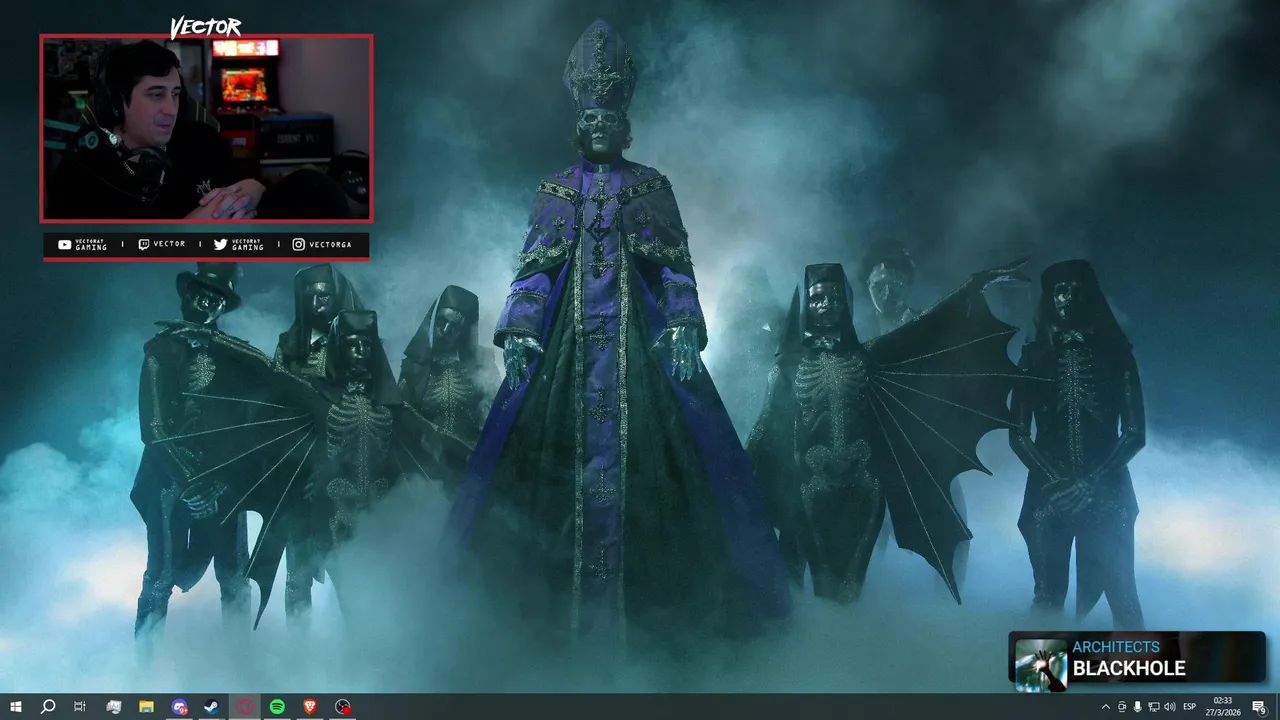Open Brave browser from the taskbar
1280x720 pixels.
[x=310, y=707]
